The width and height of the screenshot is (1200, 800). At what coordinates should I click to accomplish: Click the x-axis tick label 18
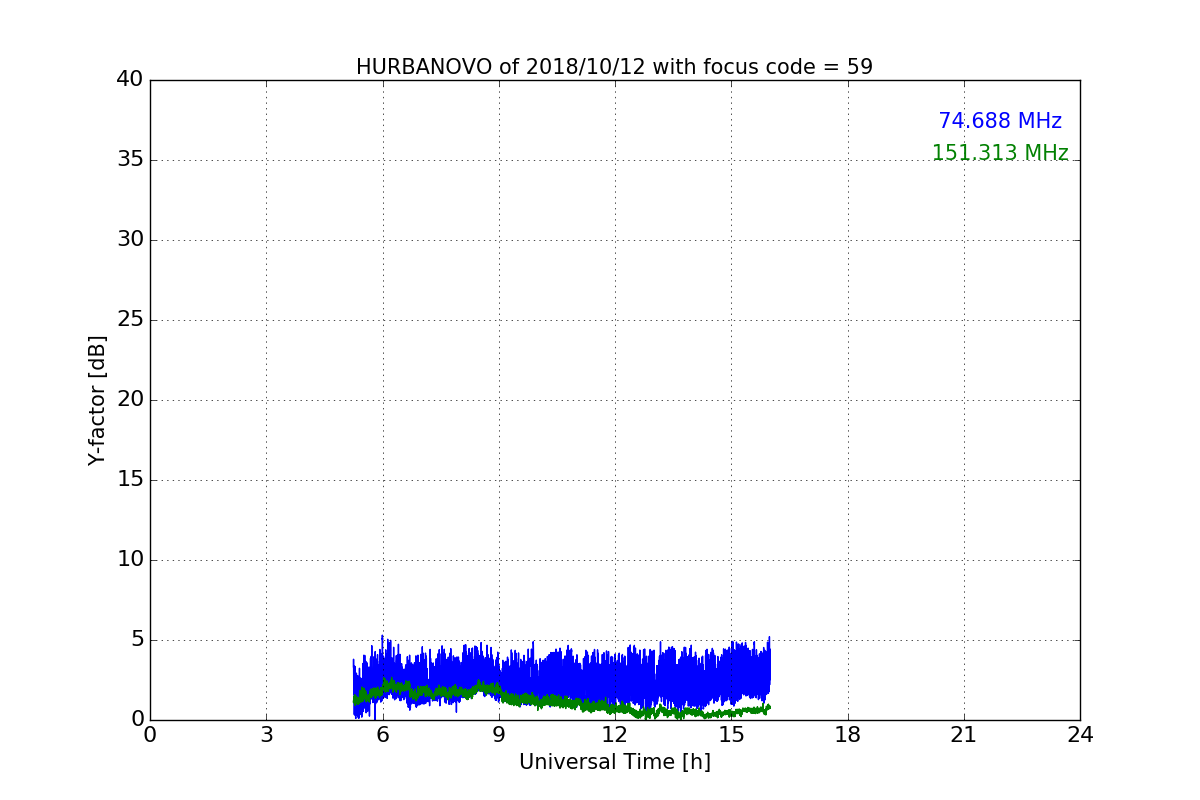tap(848, 735)
